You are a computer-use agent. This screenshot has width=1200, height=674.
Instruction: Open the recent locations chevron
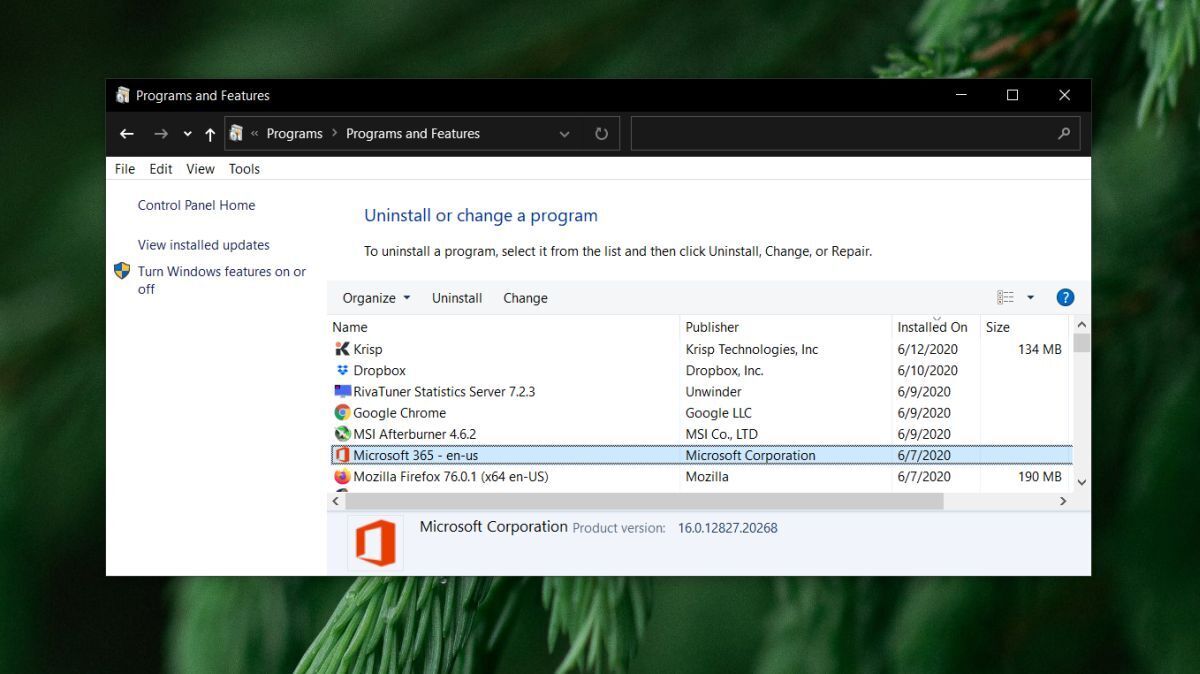point(187,134)
